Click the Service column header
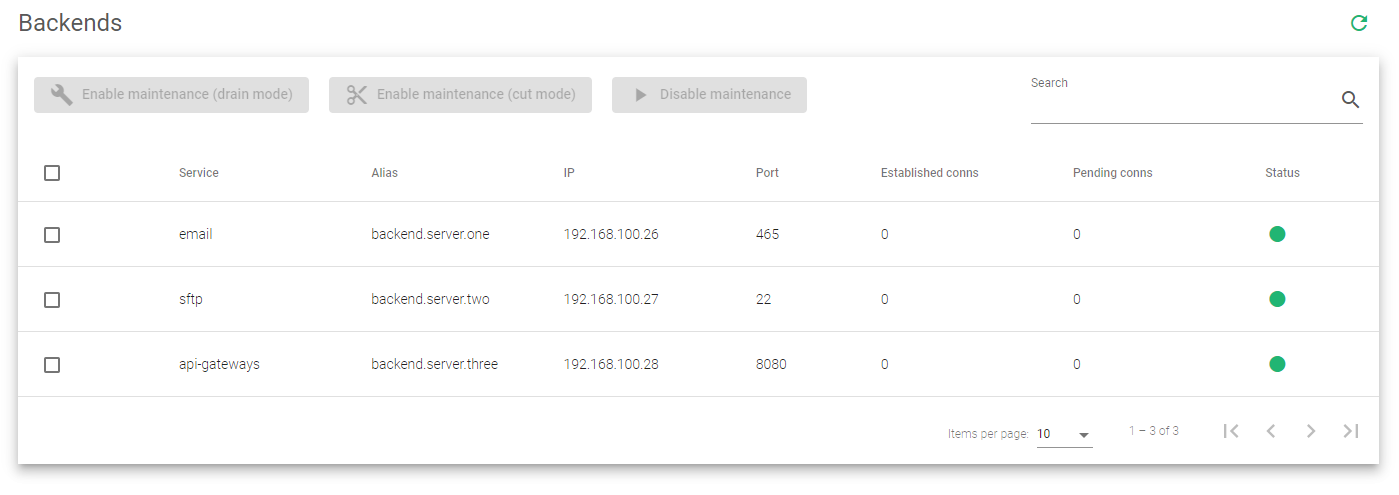The width and height of the screenshot is (1399, 495). pyautogui.click(x=199, y=173)
